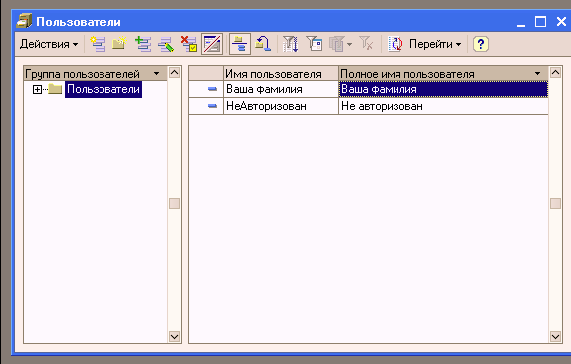Click the Set deletion mark icon
Image resolution: width=571 pixels, height=364 pixels.
(189, 44)
